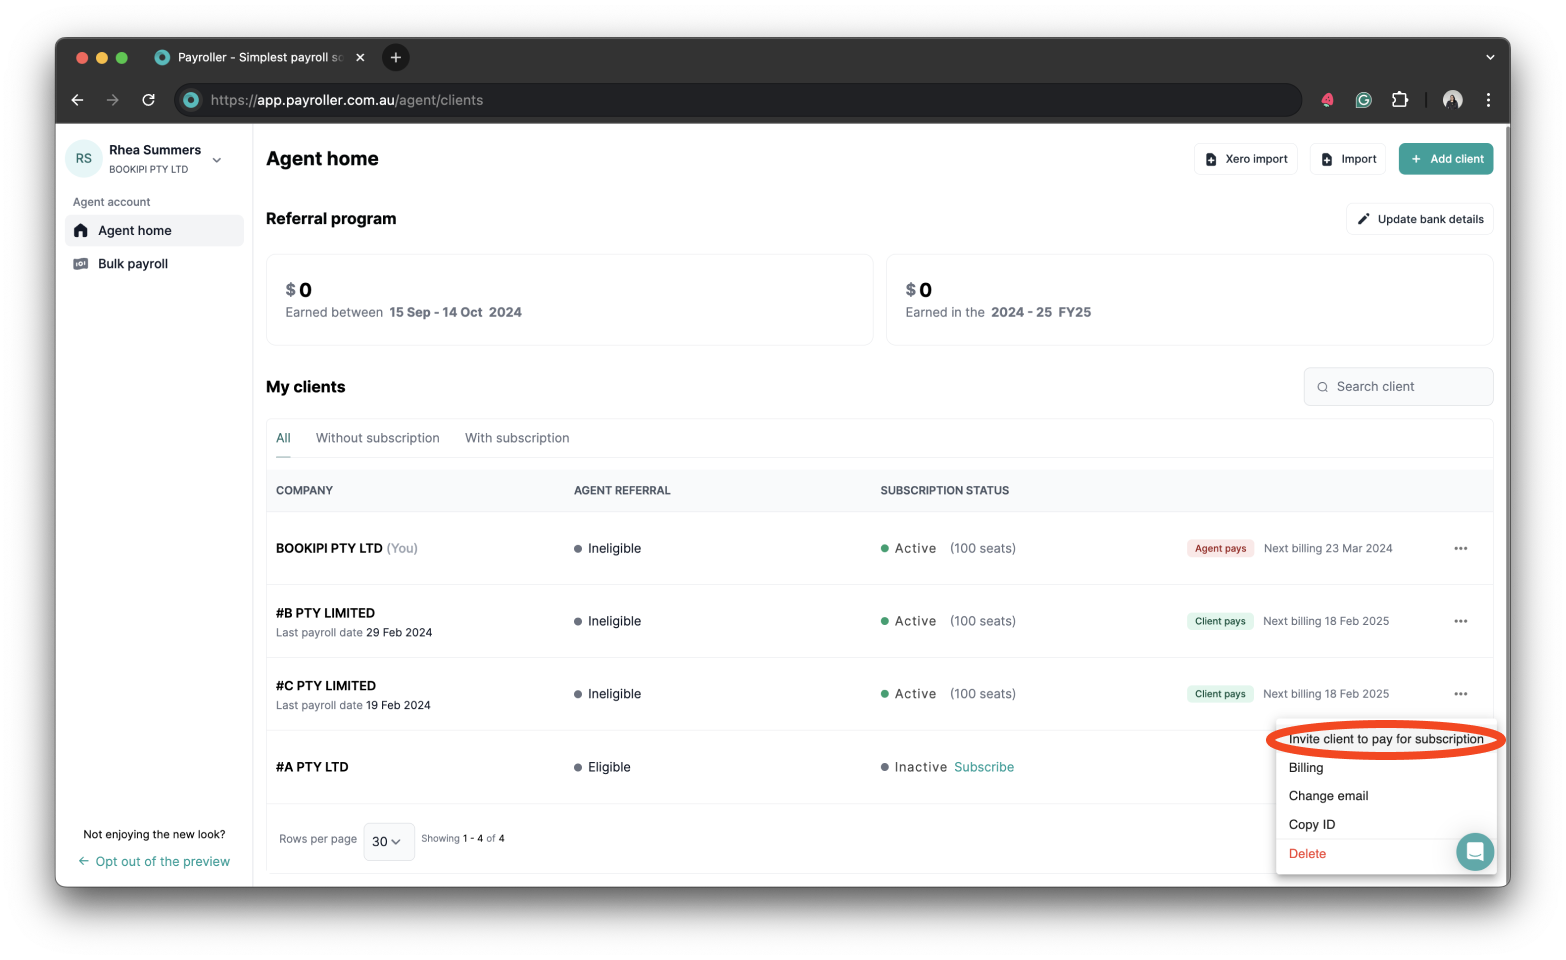The width and height of the screenshot is (1566, 960).
Task: Click the COMPANY column header
Action: pyautogui.click(x=304, y=491)
